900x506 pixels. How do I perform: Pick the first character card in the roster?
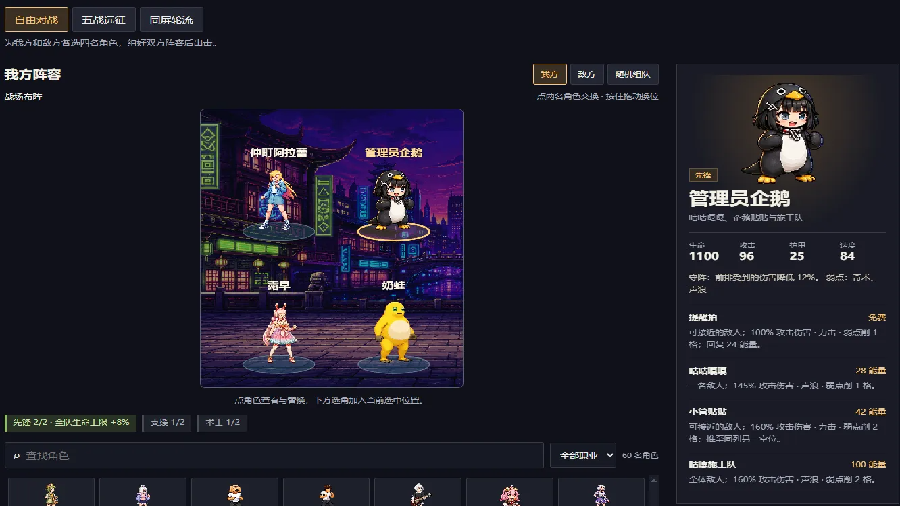click(x=51, y=493)
